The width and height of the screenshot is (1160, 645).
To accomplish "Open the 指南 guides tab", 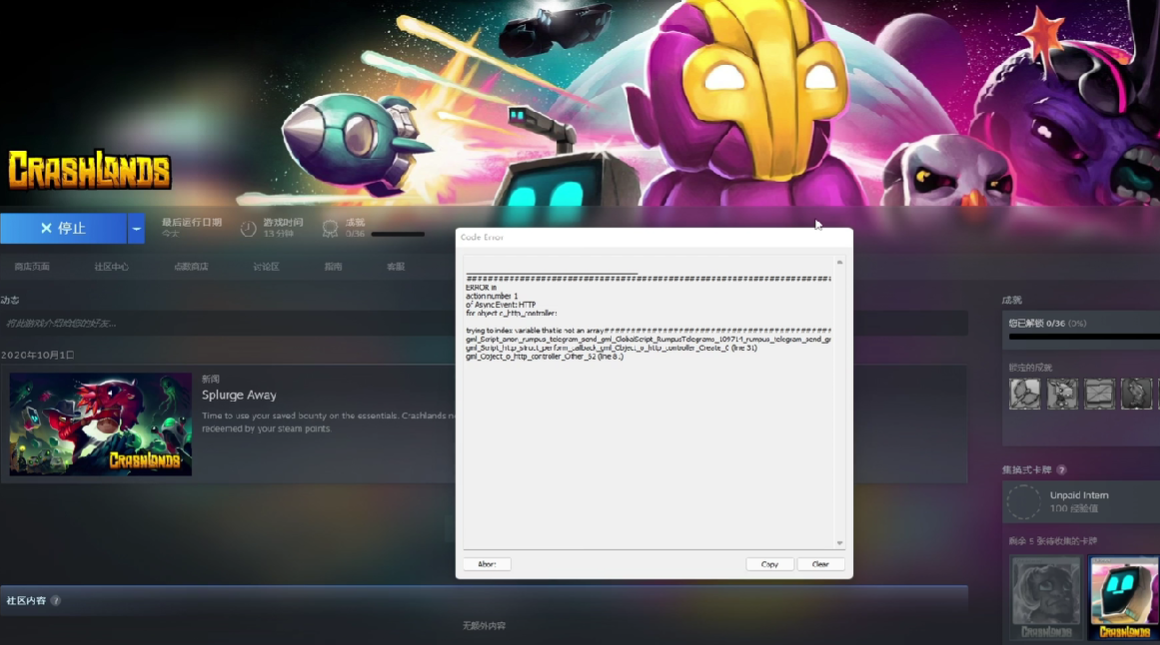I will [333, 267].
